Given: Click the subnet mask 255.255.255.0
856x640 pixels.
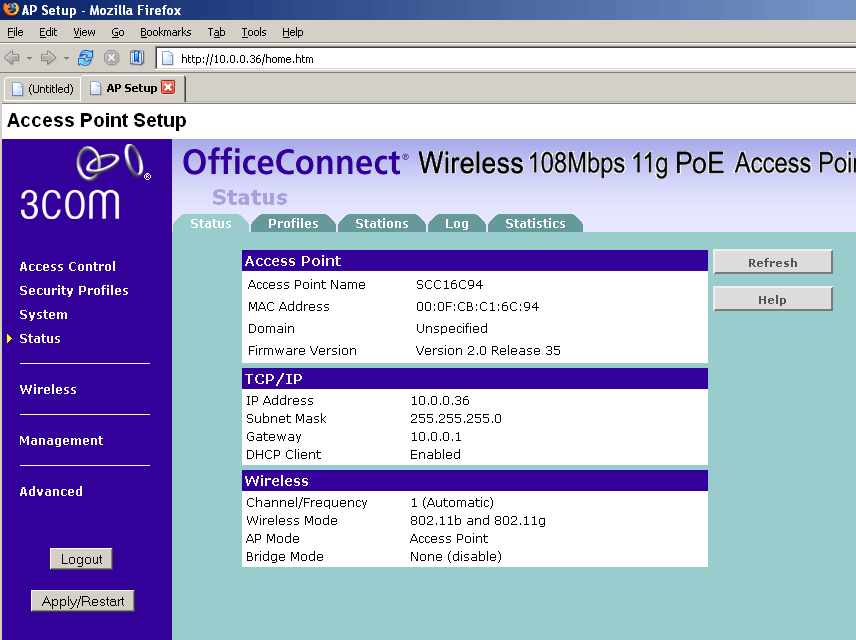Looking at the screenshot, I should [456, 419].
